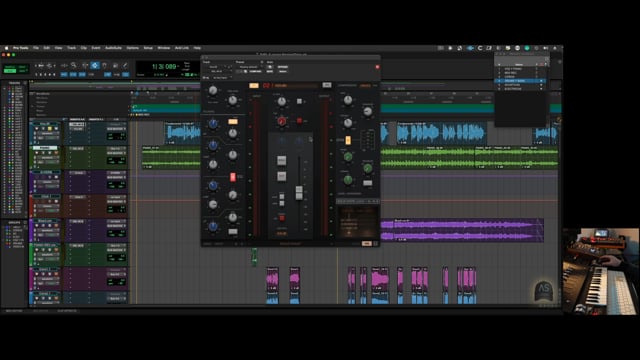Click the plug-in channel fader handle
Image resolution: width=640 pixels, height=360 pixels.
coord(299,193)
